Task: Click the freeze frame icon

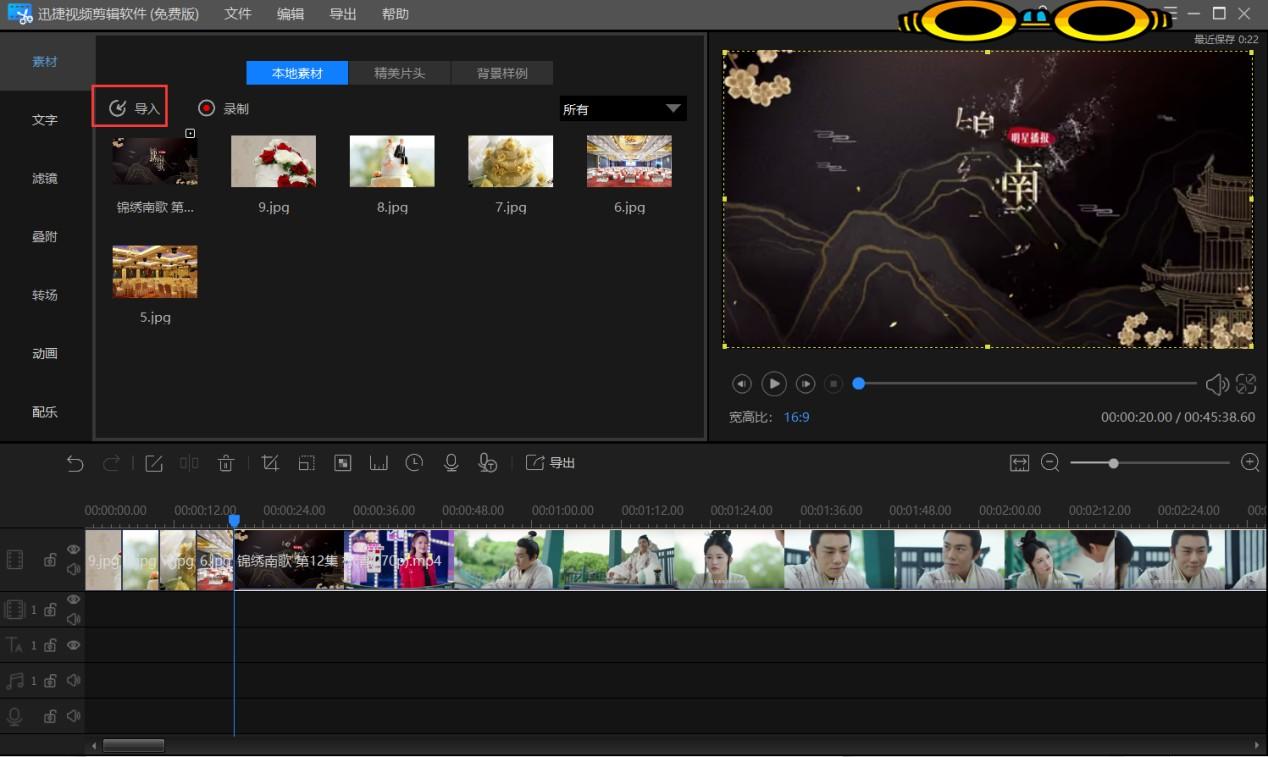Action: click(379, 463)
